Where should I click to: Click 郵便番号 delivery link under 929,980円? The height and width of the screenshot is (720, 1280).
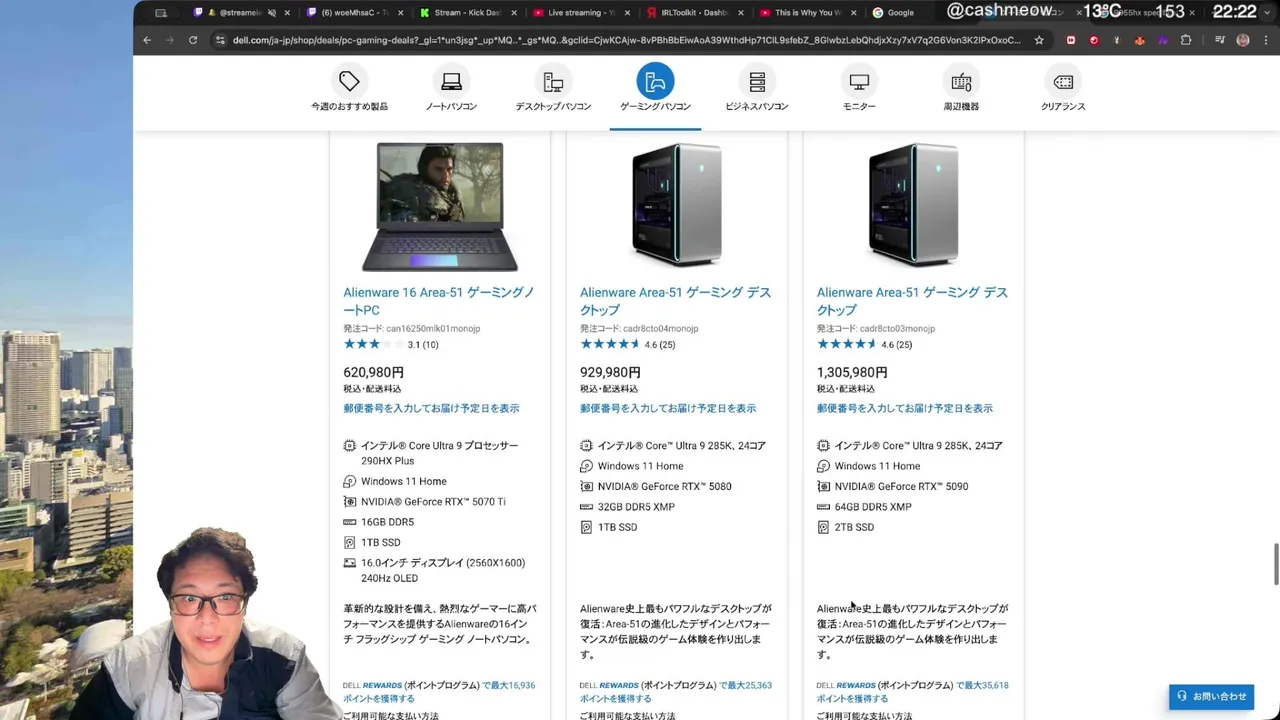pos(668,408)
